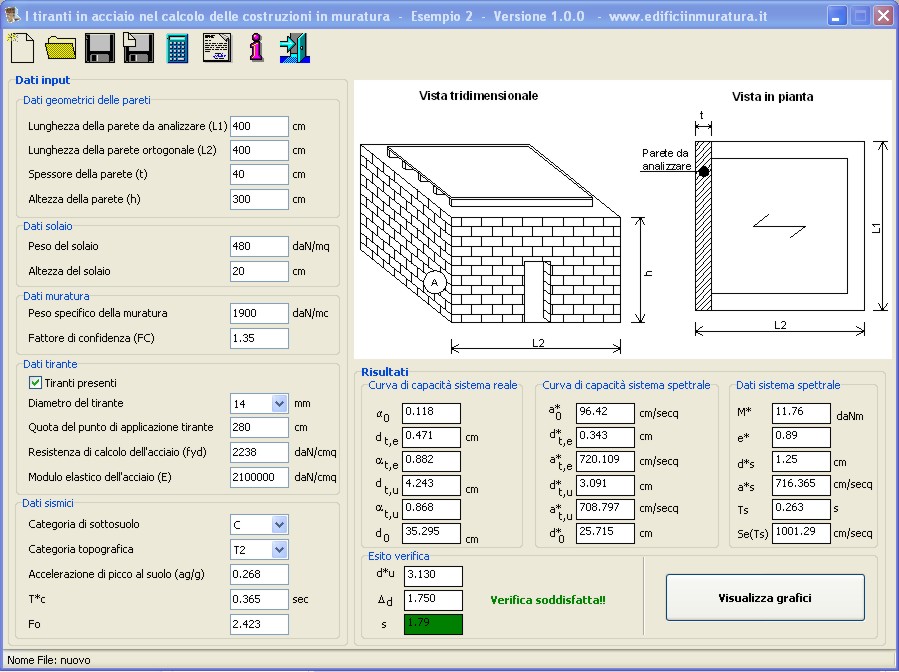Click the 'Verifica soddisfatta!!' result text
This screenshot has width=899, height=672.
pyautogui.click(x=548, y=600)
